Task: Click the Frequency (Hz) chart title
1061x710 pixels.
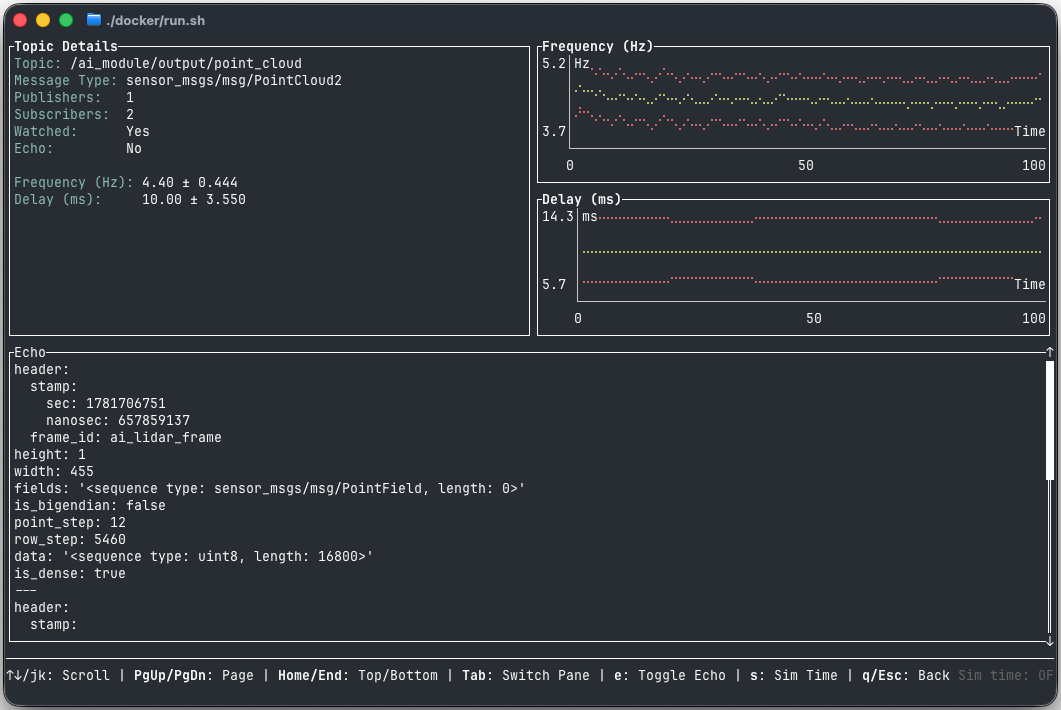Action: 597,46
